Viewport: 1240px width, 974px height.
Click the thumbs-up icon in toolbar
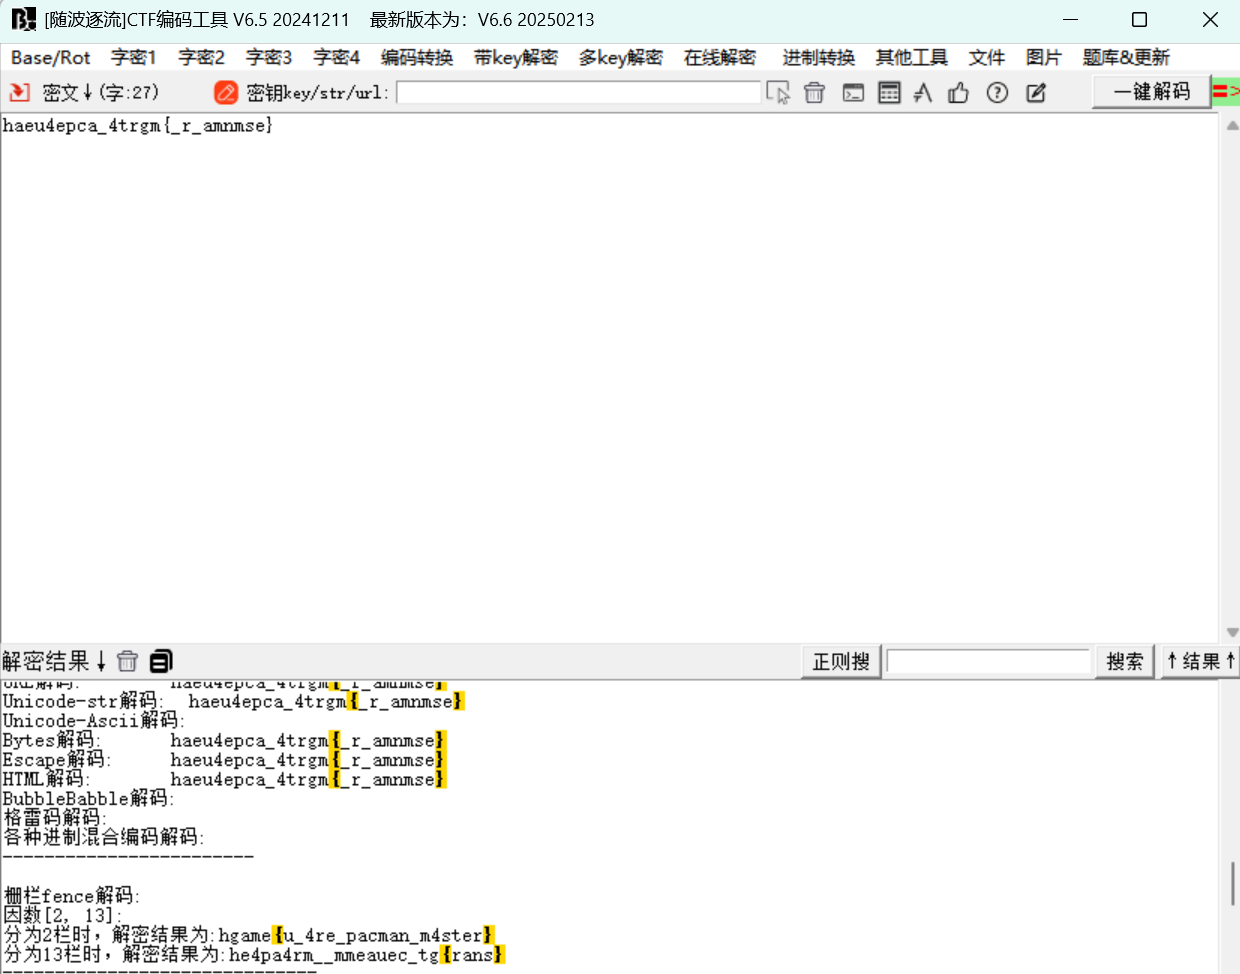[x=959, y=93]
